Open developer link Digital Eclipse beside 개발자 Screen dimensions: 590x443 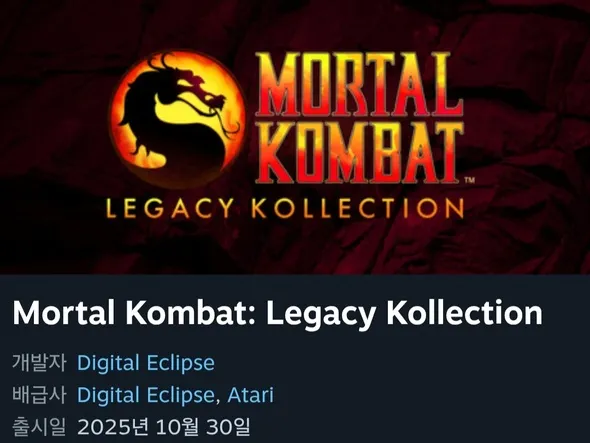[x=146, y=363]
